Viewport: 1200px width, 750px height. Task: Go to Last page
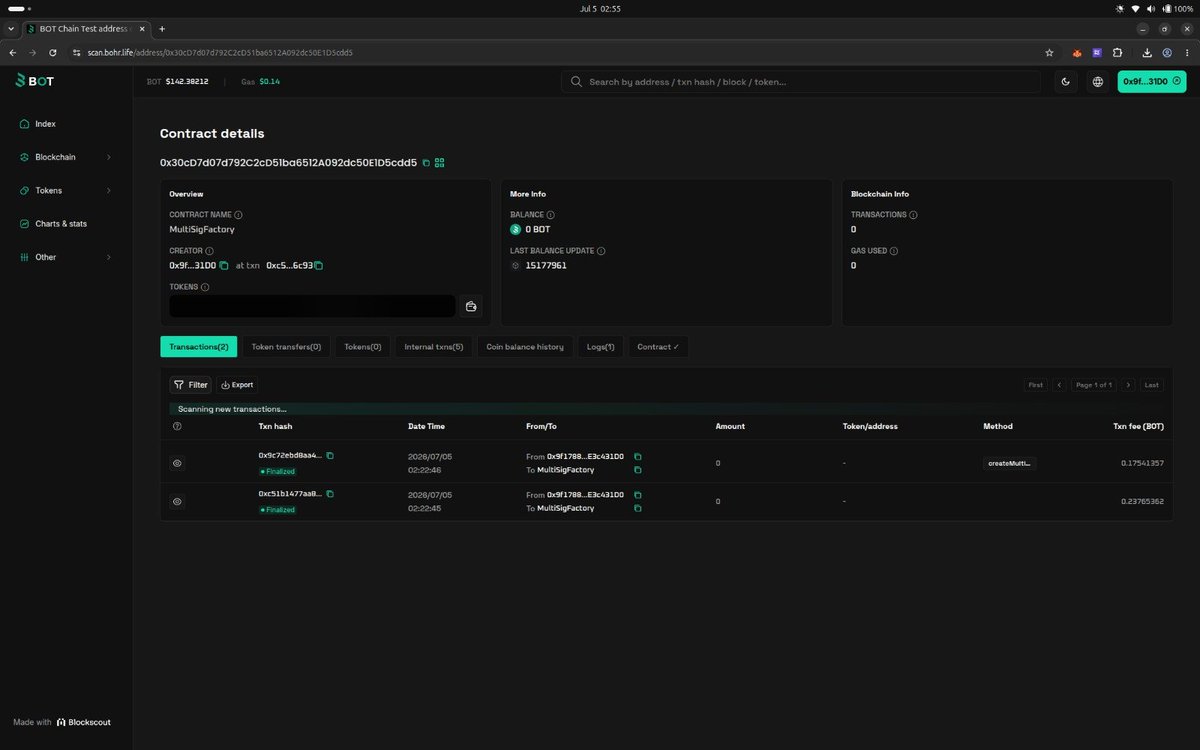pyautogui.click(x=1152, y=385)
